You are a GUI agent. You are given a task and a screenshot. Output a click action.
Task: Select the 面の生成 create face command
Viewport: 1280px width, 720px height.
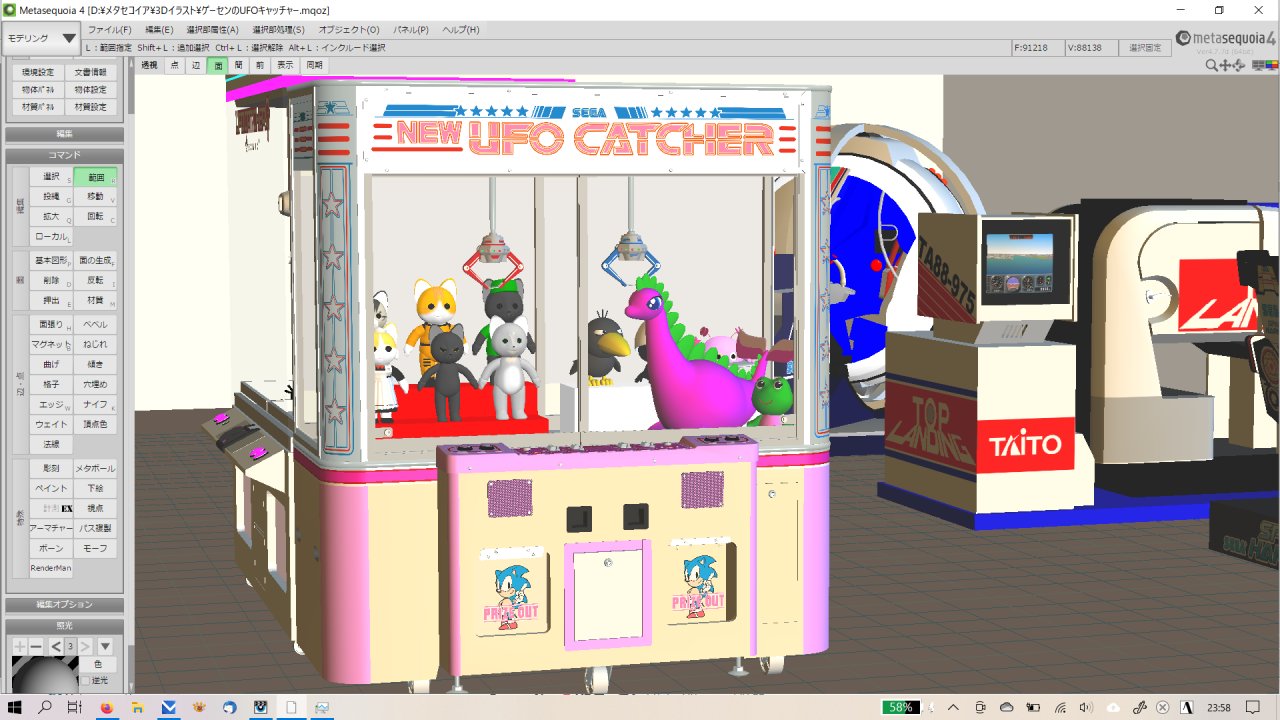point(96,260)
